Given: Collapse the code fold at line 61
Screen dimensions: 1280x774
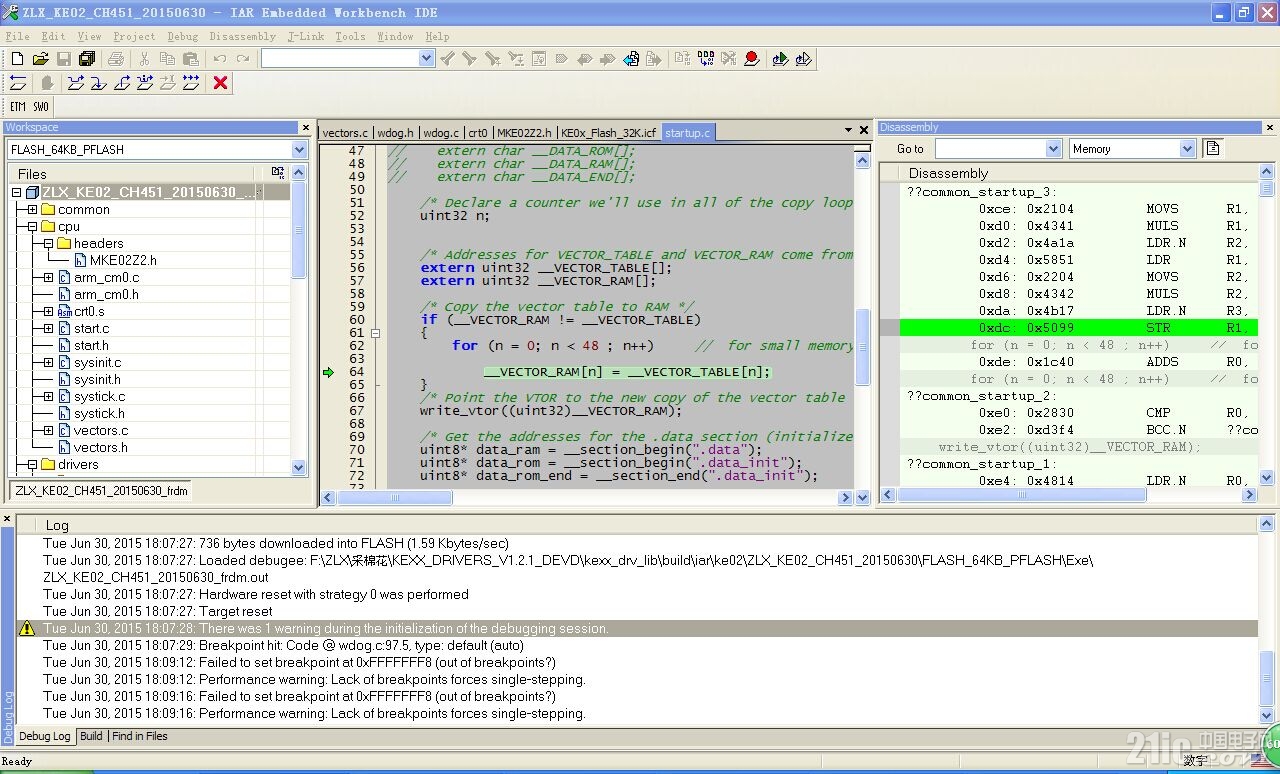Looking at the screenshot, I should [x=375, y=333].
